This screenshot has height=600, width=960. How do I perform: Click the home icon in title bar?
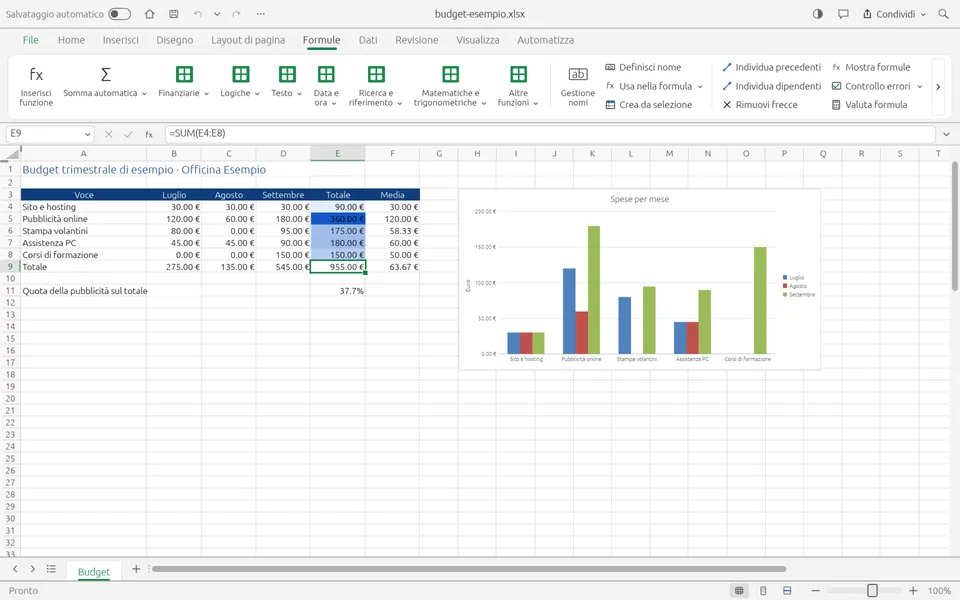pyautogui.click(x=149, y=13)
